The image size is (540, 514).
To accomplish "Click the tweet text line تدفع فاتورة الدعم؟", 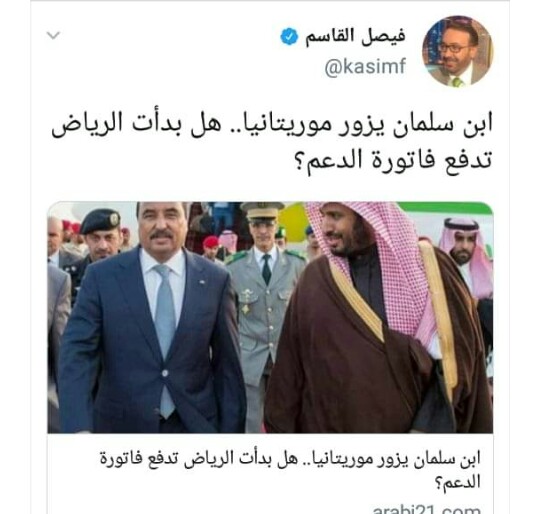I will click(394, 160).
